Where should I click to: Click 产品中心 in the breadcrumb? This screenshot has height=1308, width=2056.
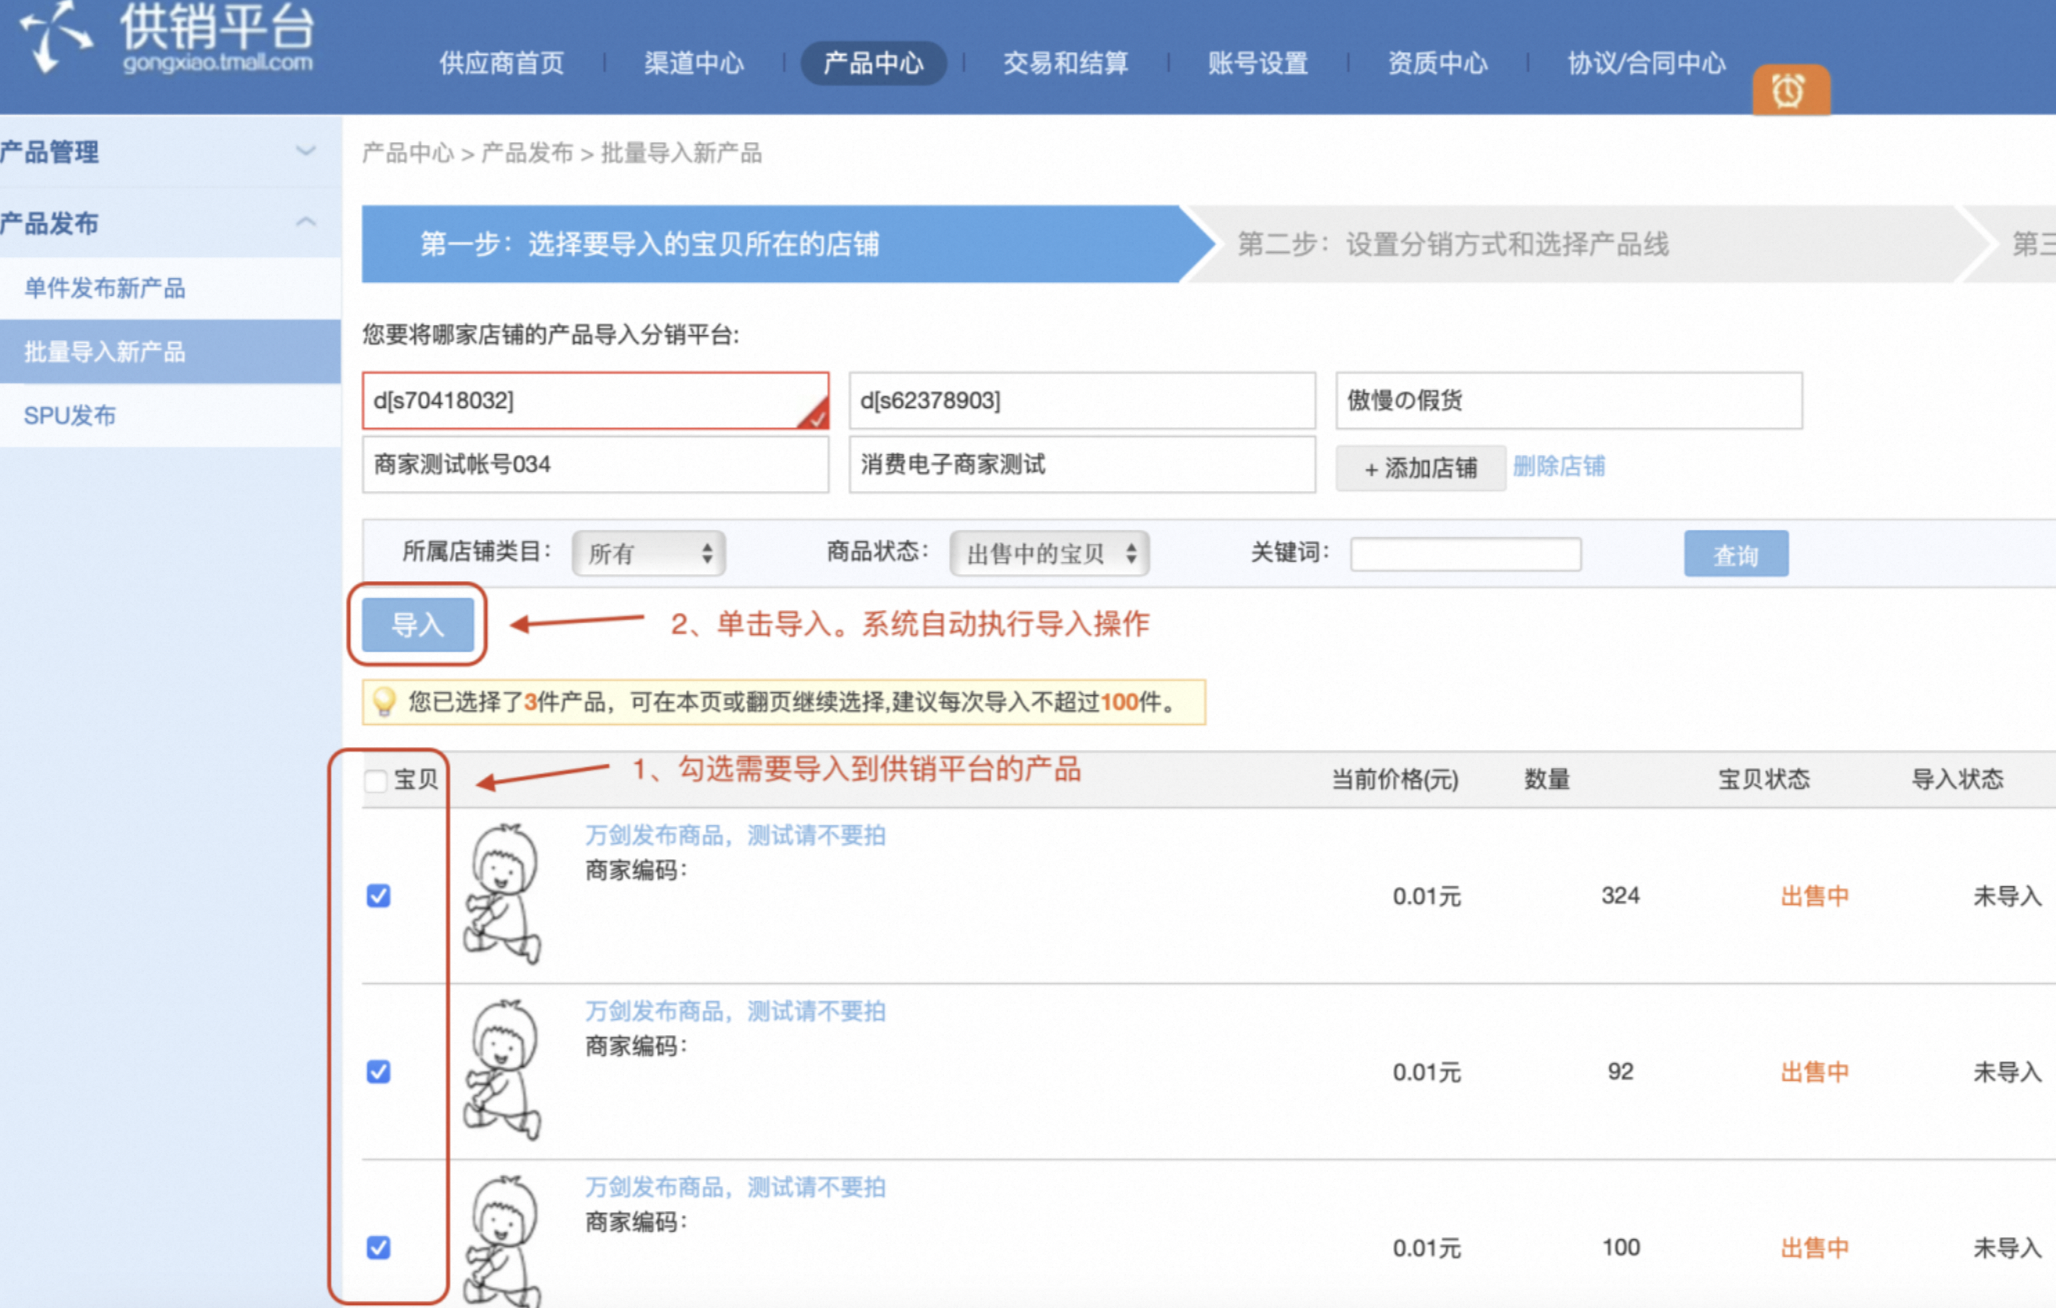408,153
